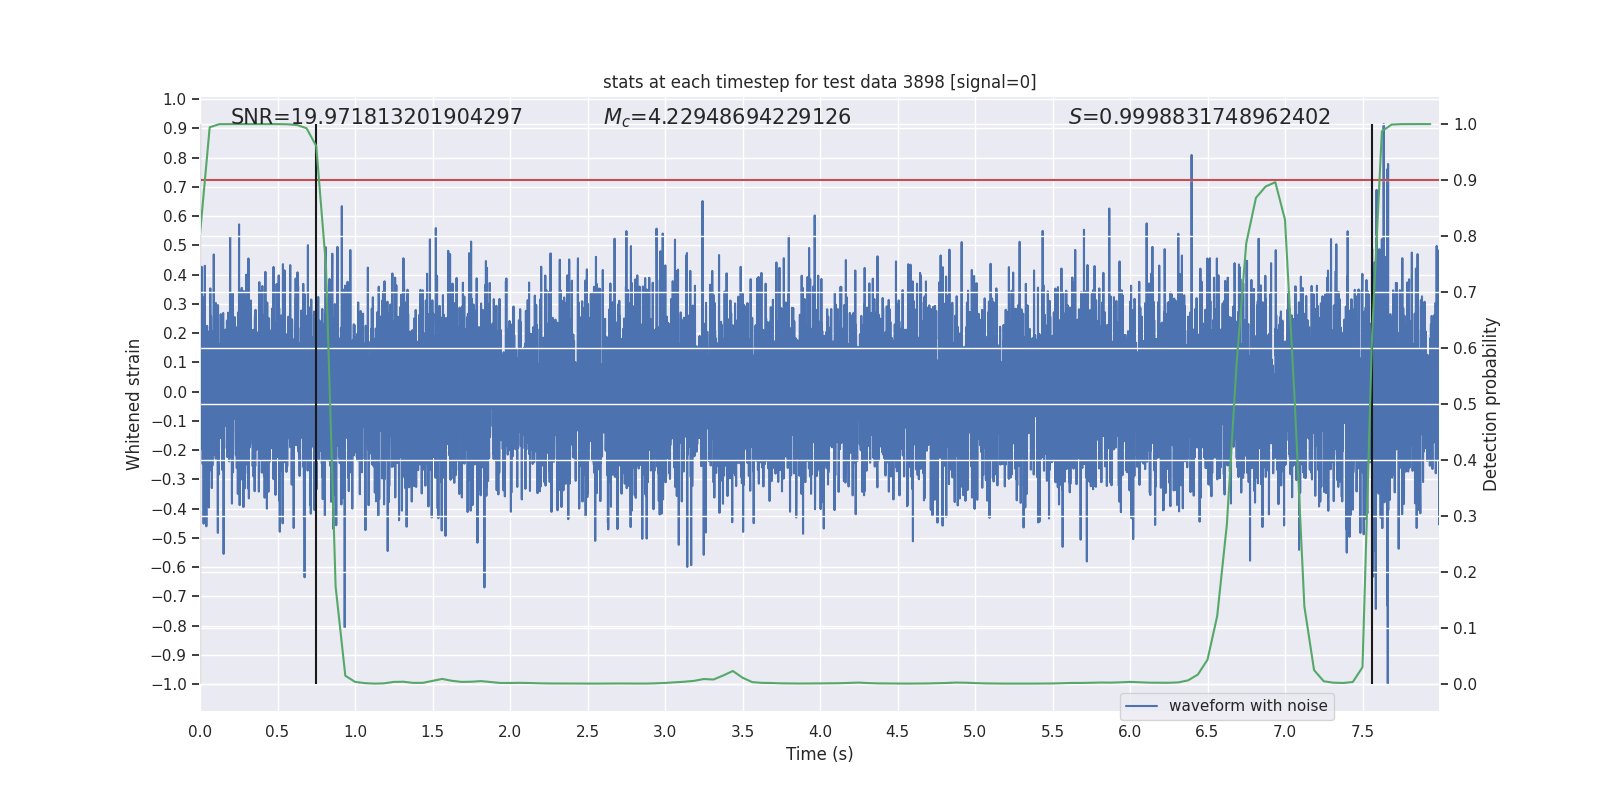
Task: Click the 0.0 tick on time axis
Action: pyautogui.click(x=200, y=731)
